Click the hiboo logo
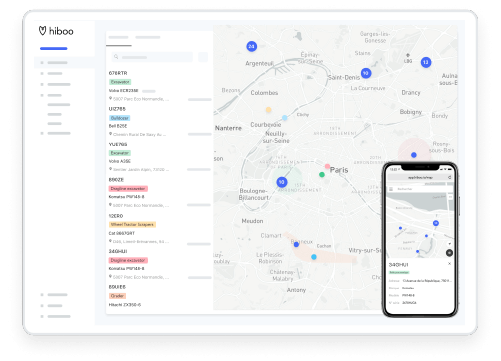This screenshot has width=501, height=361. [56, 31]
